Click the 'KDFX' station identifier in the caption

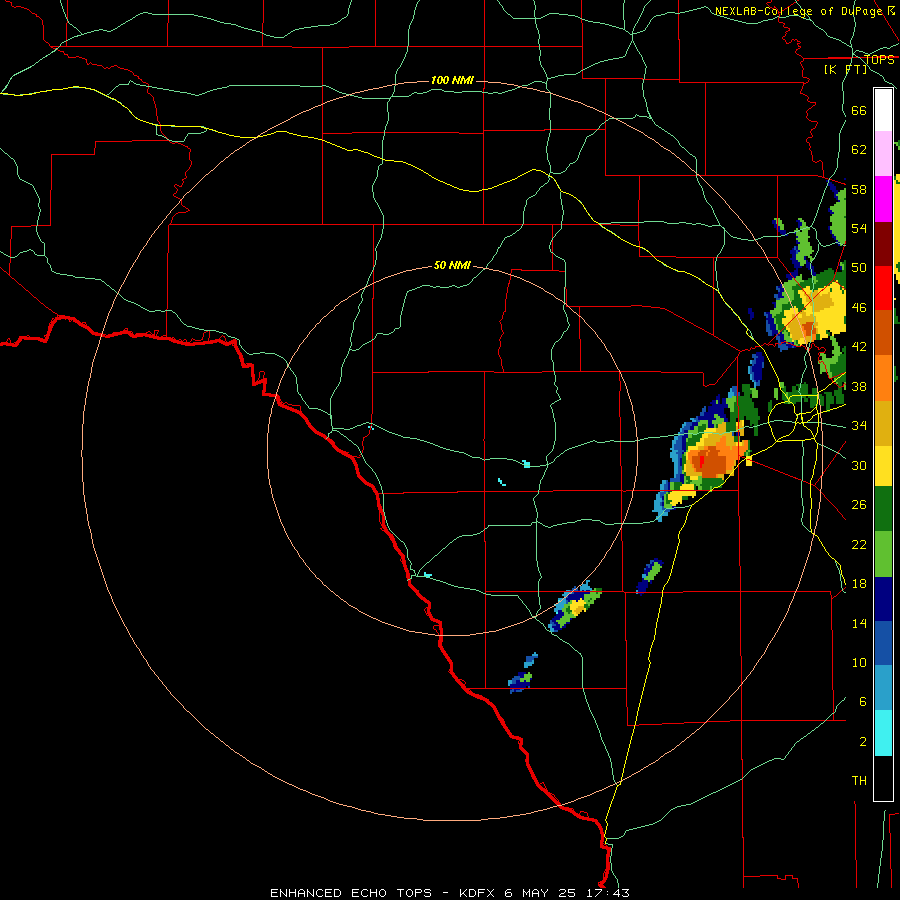(x=478, y=893)
